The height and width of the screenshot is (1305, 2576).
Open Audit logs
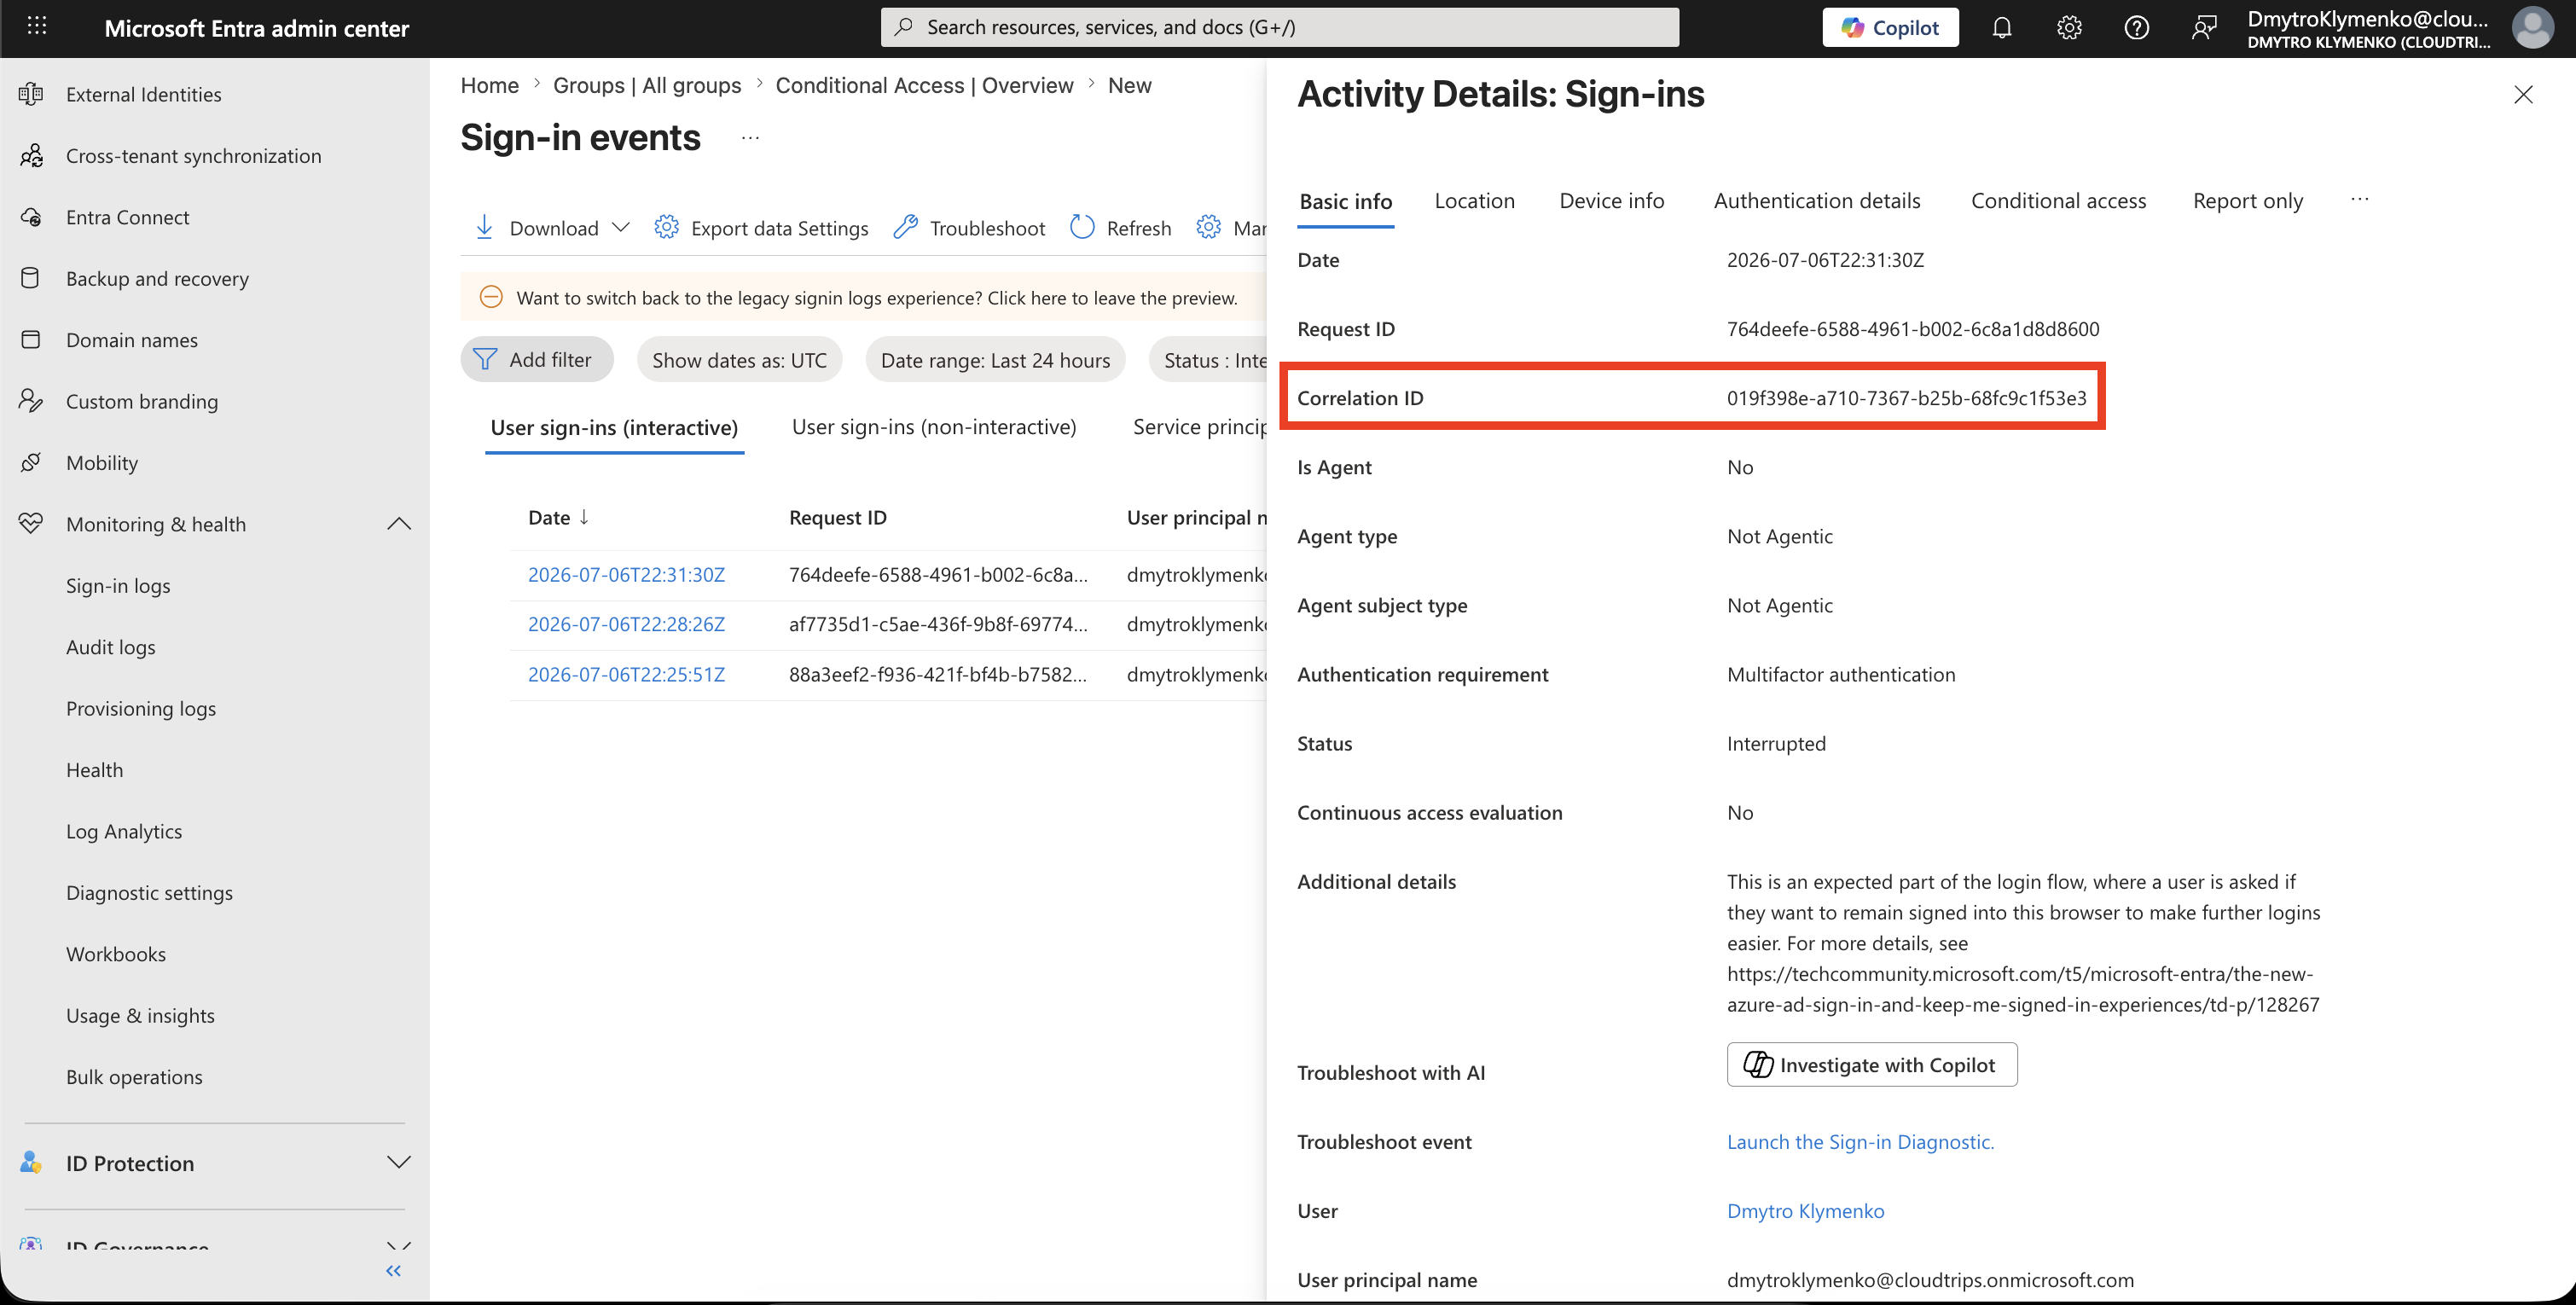point(110,647)
